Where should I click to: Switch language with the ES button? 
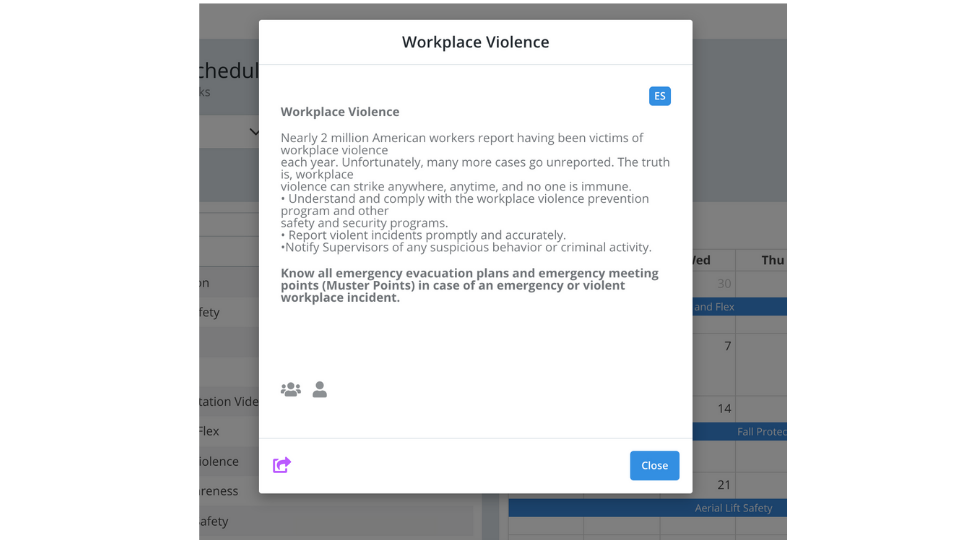click(x=659, y=96)
